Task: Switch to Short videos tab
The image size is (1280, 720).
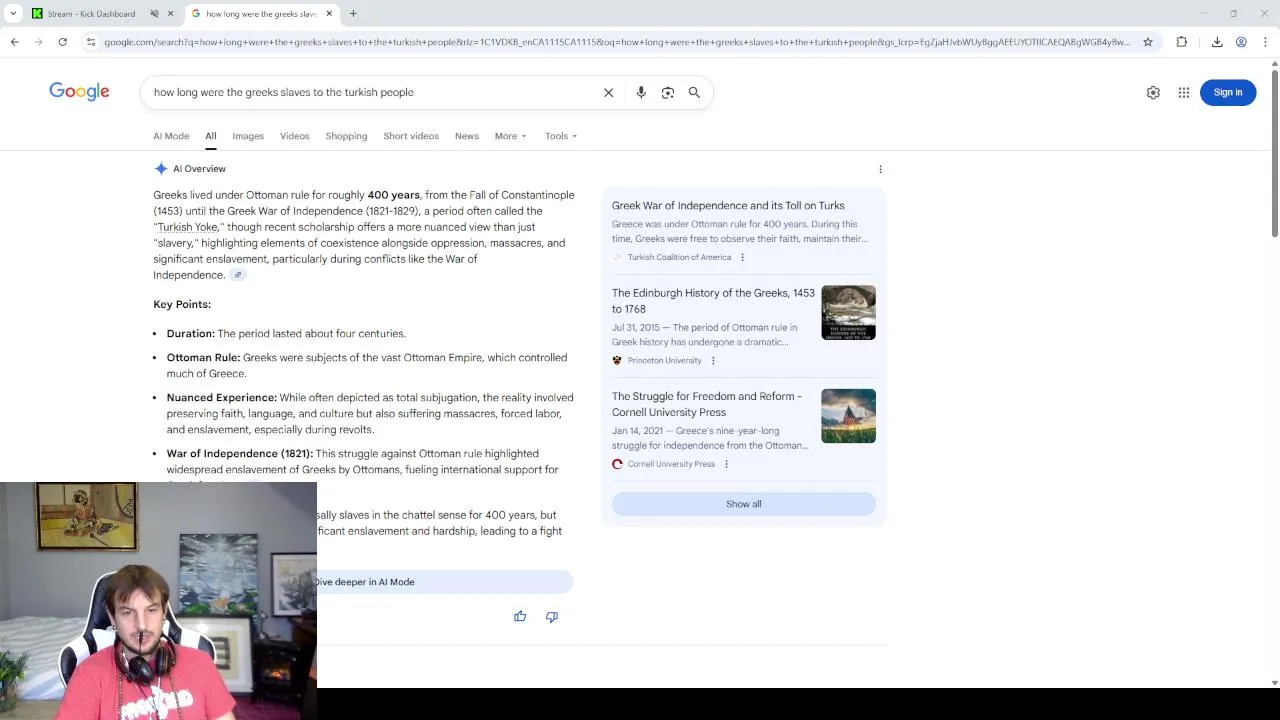Action: click(x=411, y=136)
